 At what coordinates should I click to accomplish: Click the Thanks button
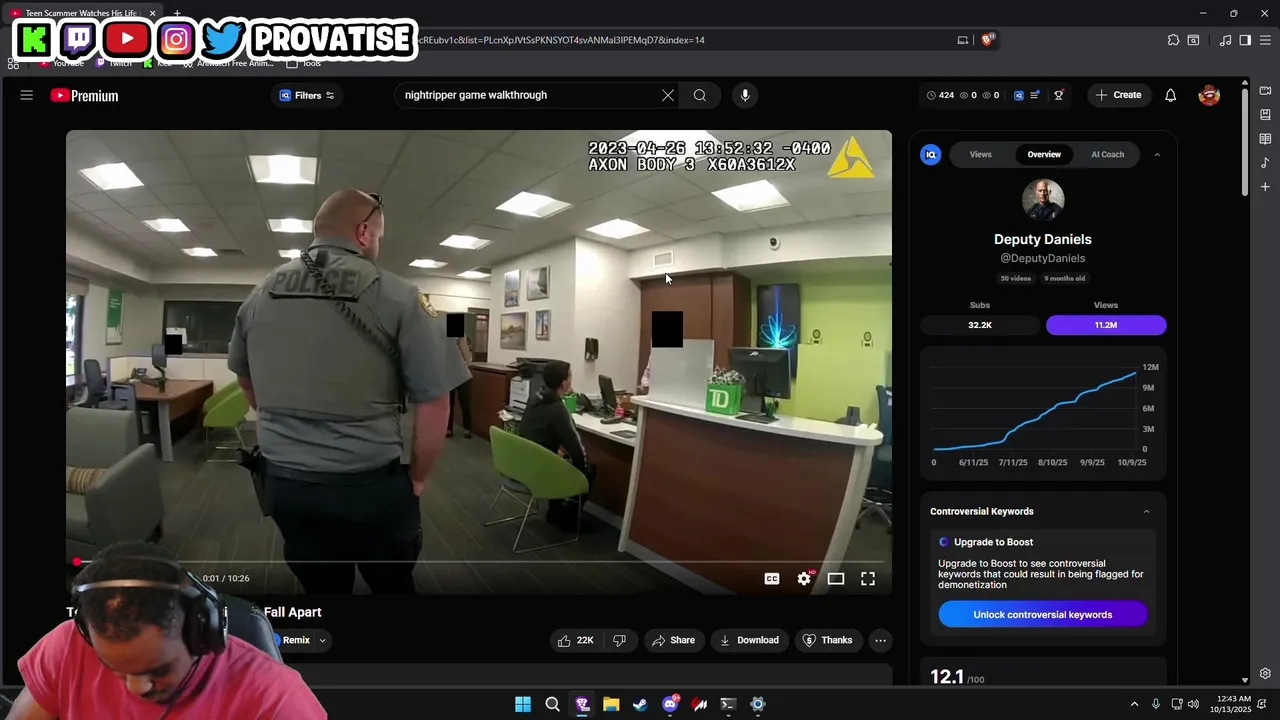click(828, 640)
